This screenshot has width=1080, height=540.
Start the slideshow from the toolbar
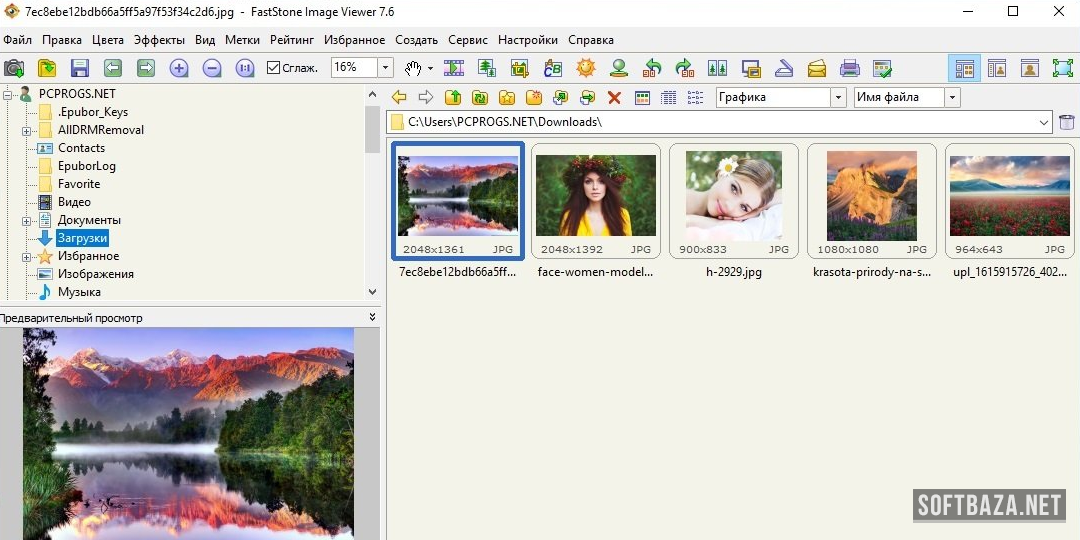(454, 68)
